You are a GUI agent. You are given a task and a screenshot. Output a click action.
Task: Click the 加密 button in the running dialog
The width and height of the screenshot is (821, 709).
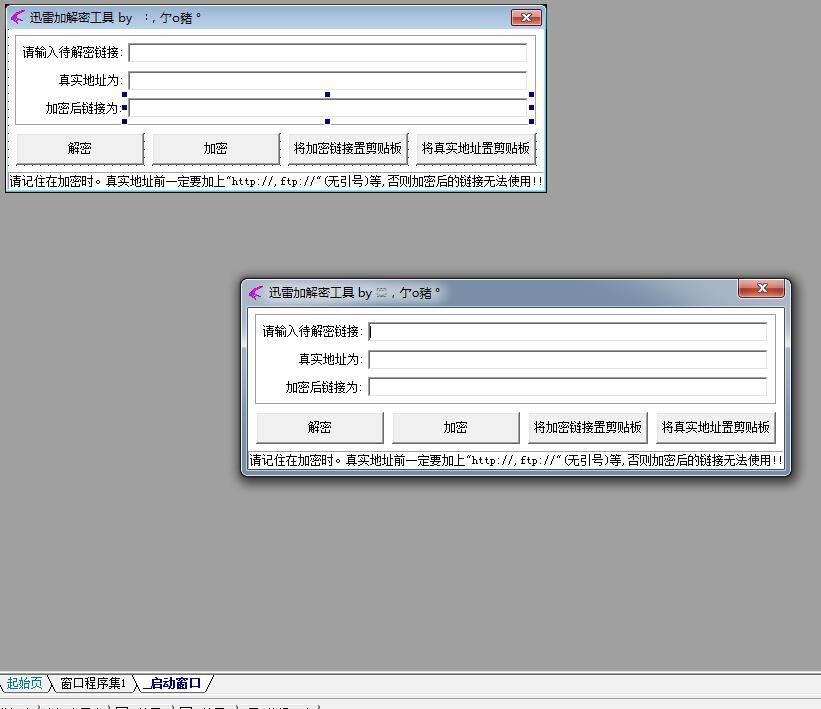pyautogui.click(x=456, y=427)
